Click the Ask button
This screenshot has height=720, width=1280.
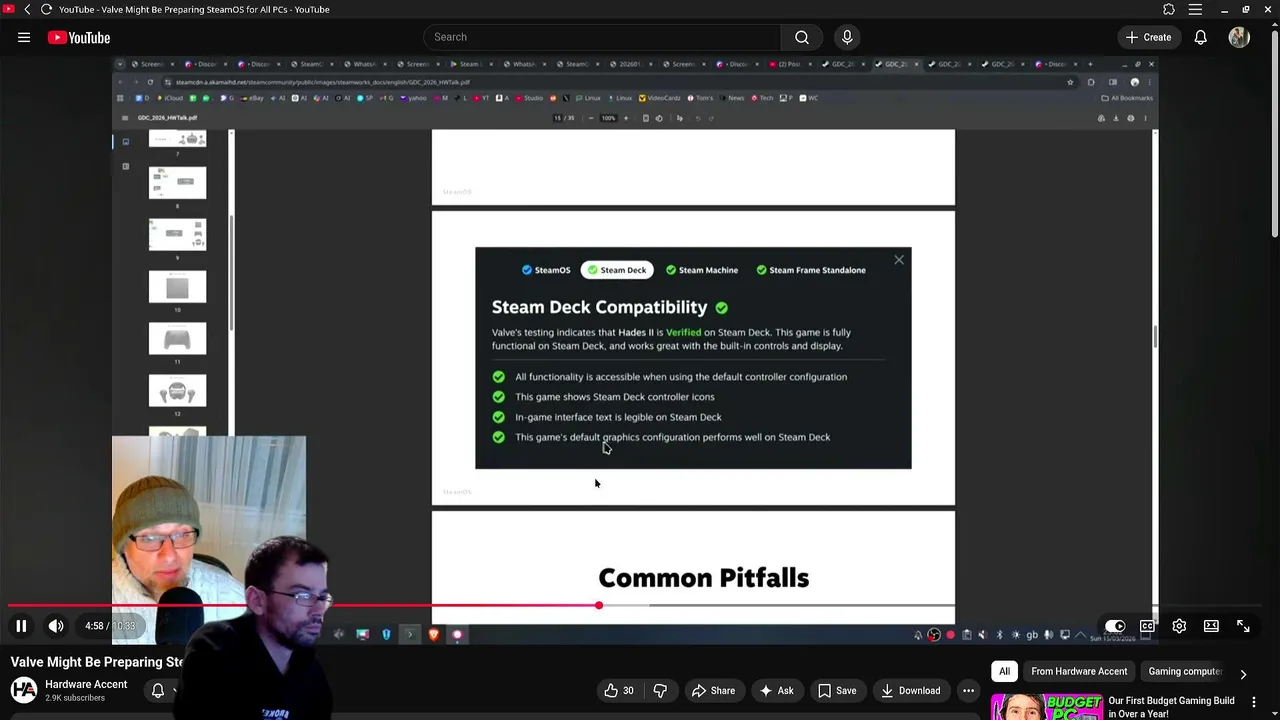[776, 690]
